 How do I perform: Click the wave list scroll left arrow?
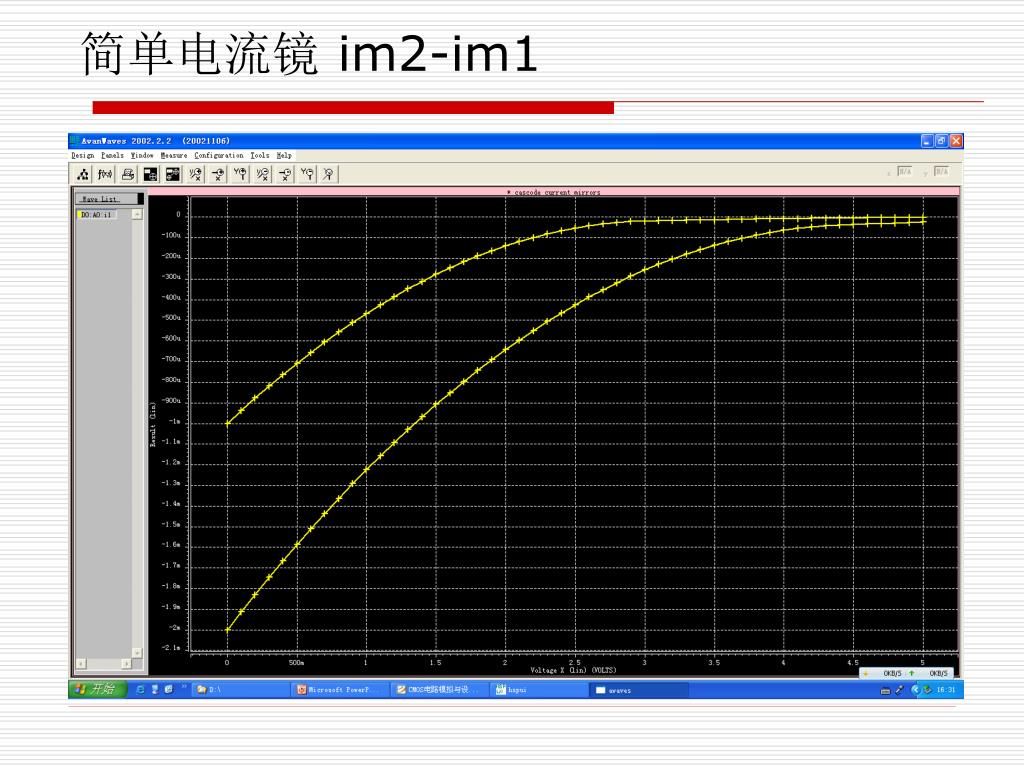(x=81, y=664)
